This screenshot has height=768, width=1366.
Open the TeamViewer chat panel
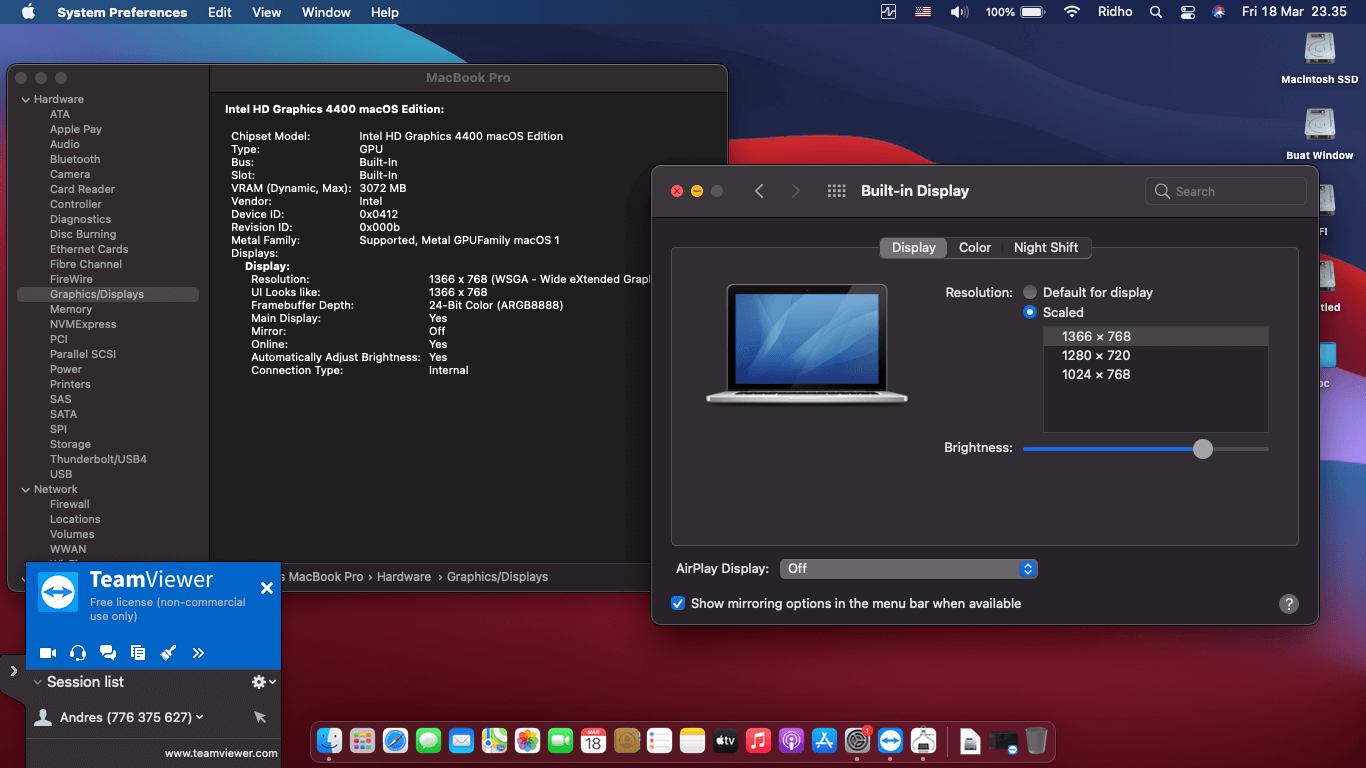point(108,652)
